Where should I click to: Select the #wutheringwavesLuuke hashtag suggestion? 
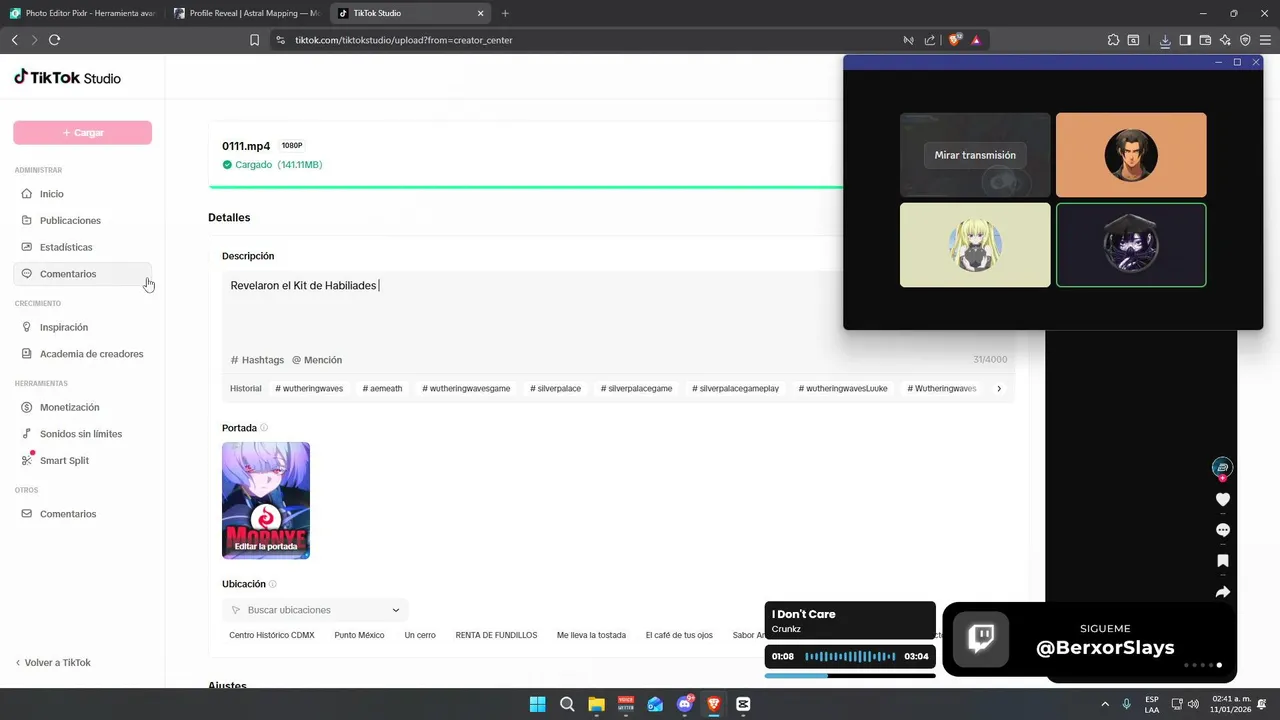coord(843,388)
